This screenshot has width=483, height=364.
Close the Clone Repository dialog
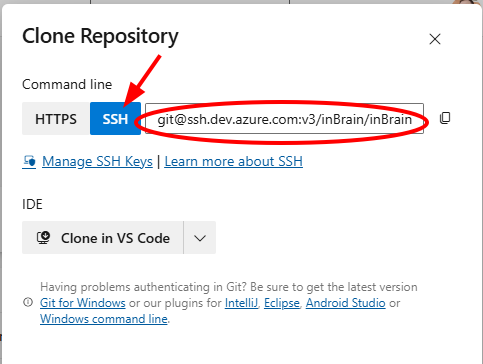coord(435,39)
